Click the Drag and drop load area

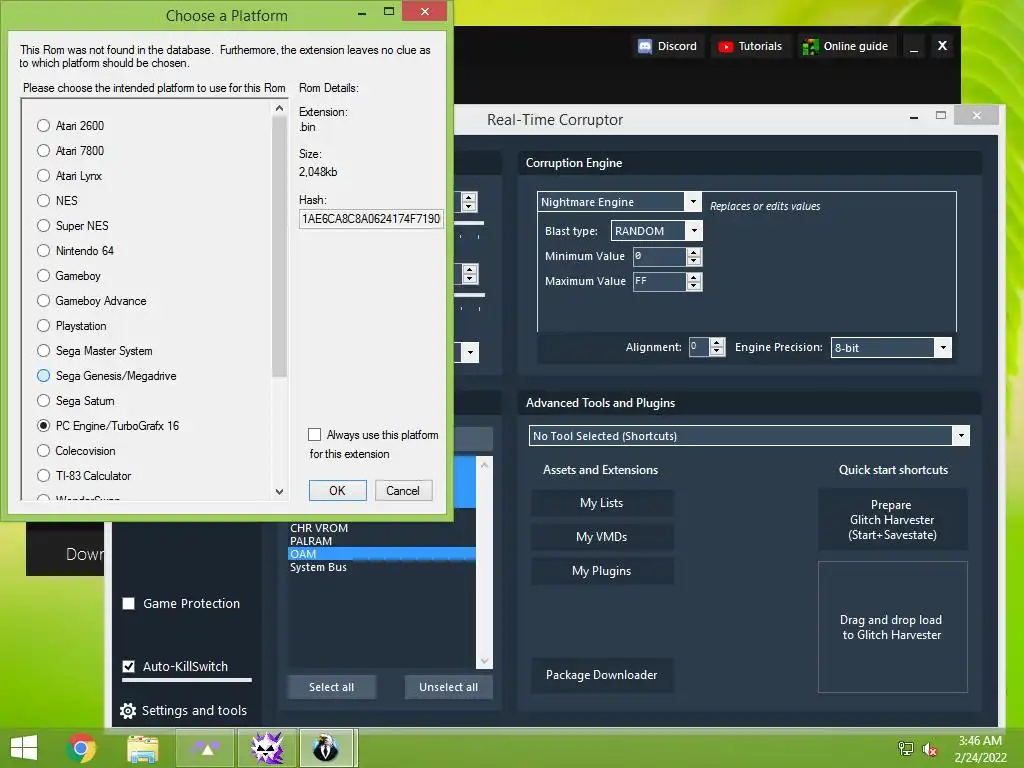(892, 627)
